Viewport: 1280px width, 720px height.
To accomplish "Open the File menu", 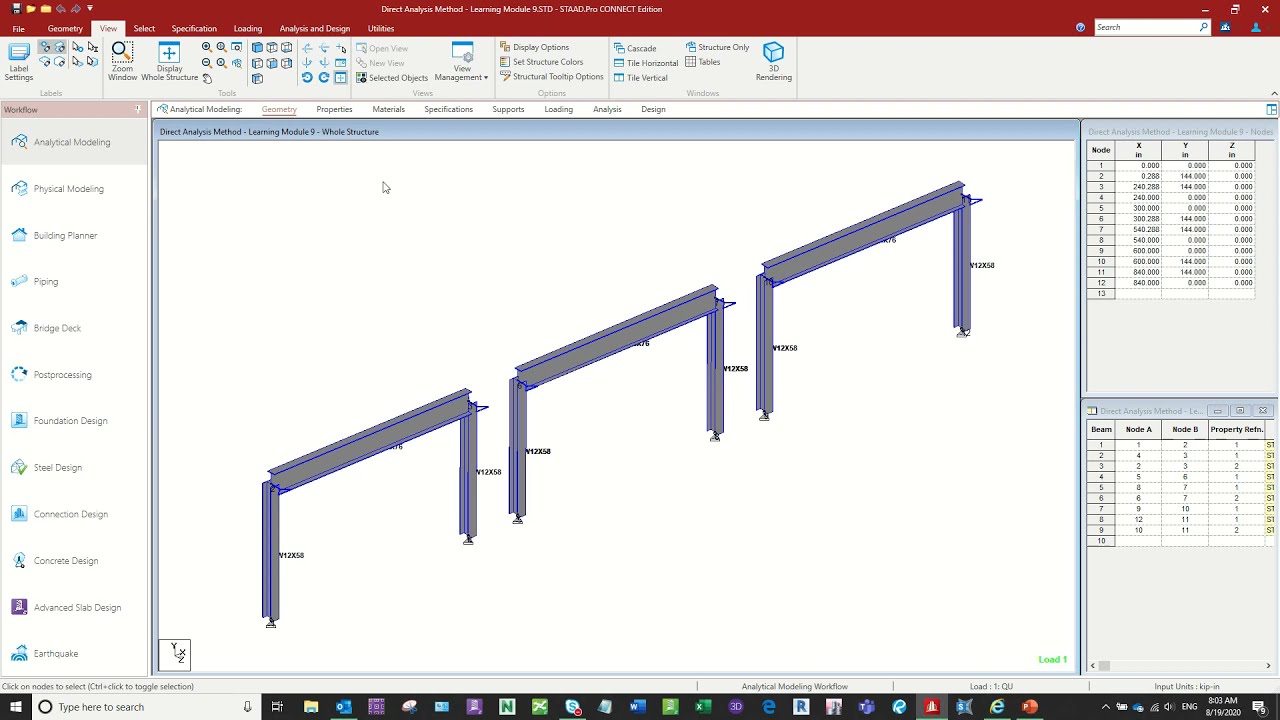I will (18, 28).
